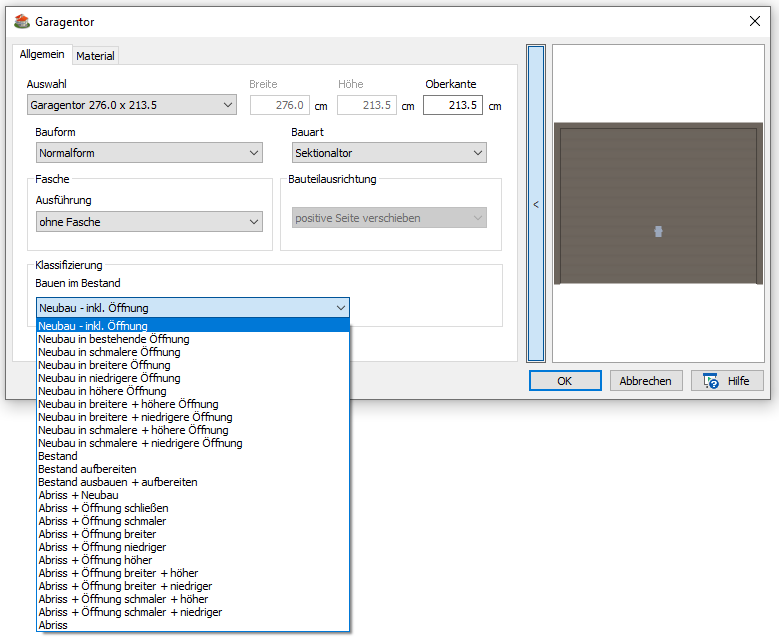The width and height of the screenshot is (779, 642).
Task: Confirm the dialog with OK
Action: coord(564,381)
